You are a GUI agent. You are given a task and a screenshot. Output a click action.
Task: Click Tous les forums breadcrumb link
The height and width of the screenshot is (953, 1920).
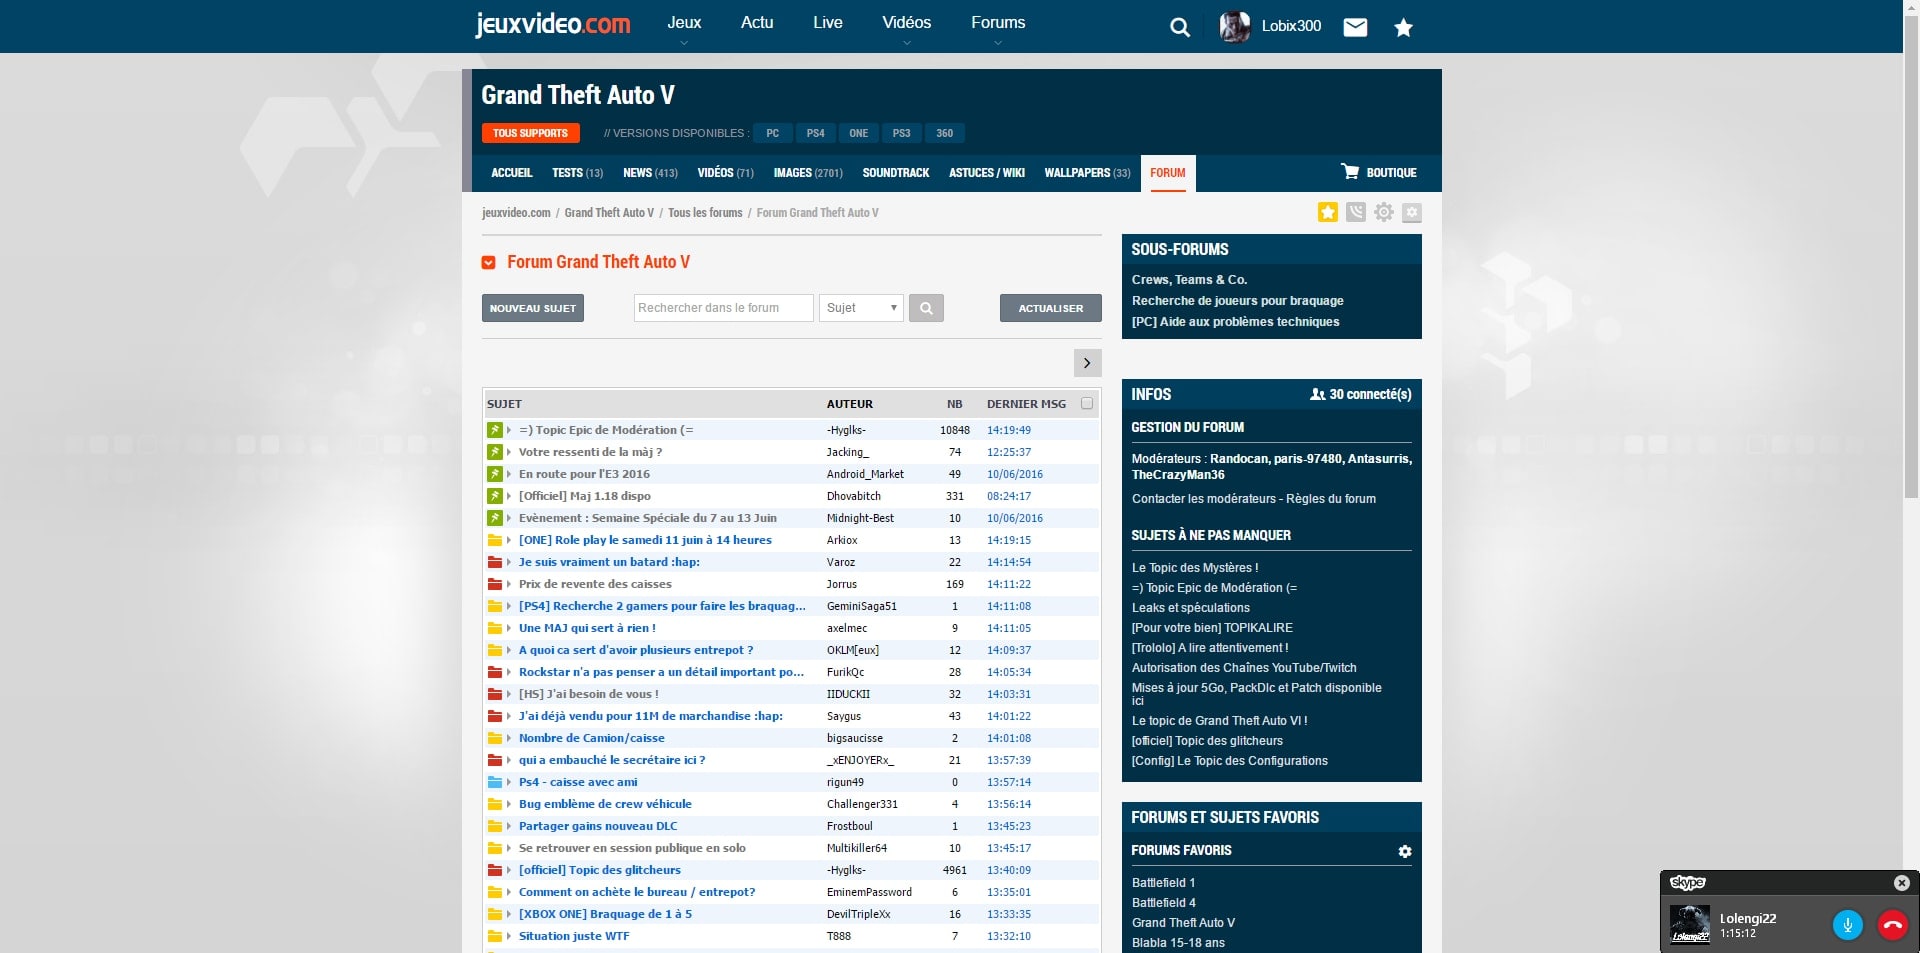coord(705,213)
